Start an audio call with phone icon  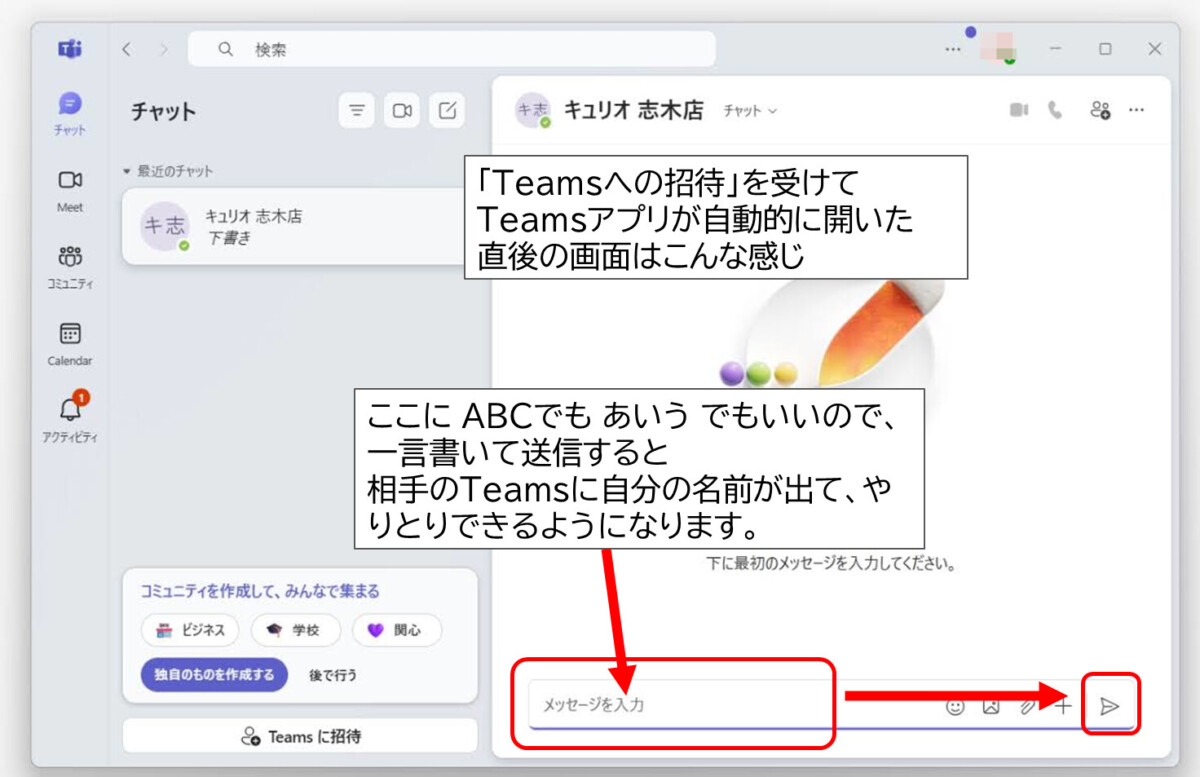click(x=1055, y=110)
